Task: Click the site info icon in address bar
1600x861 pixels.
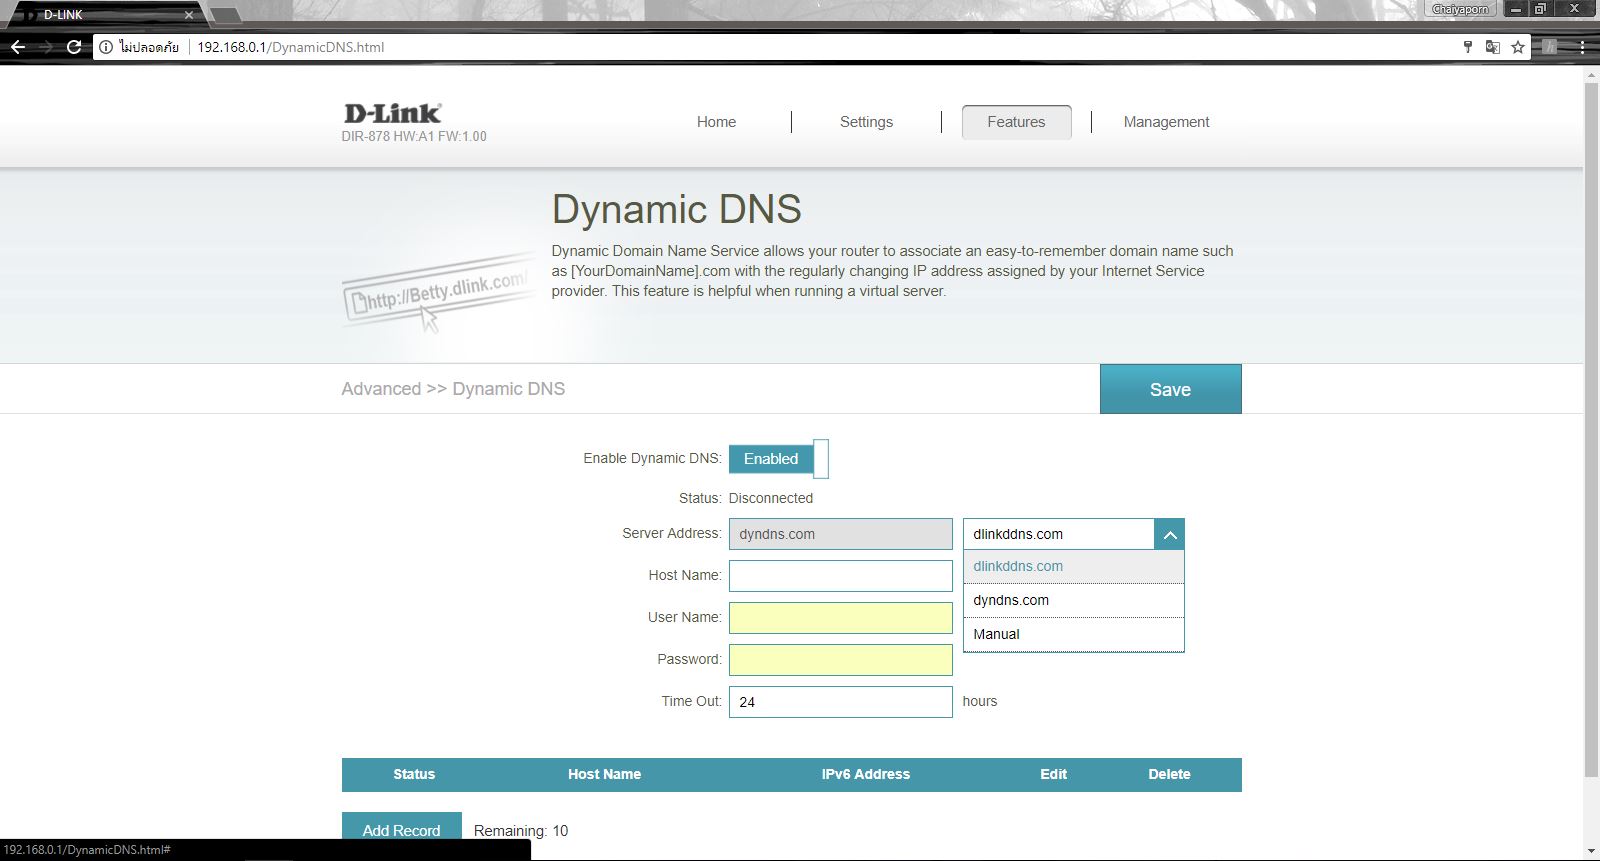Action: [106, 47]
